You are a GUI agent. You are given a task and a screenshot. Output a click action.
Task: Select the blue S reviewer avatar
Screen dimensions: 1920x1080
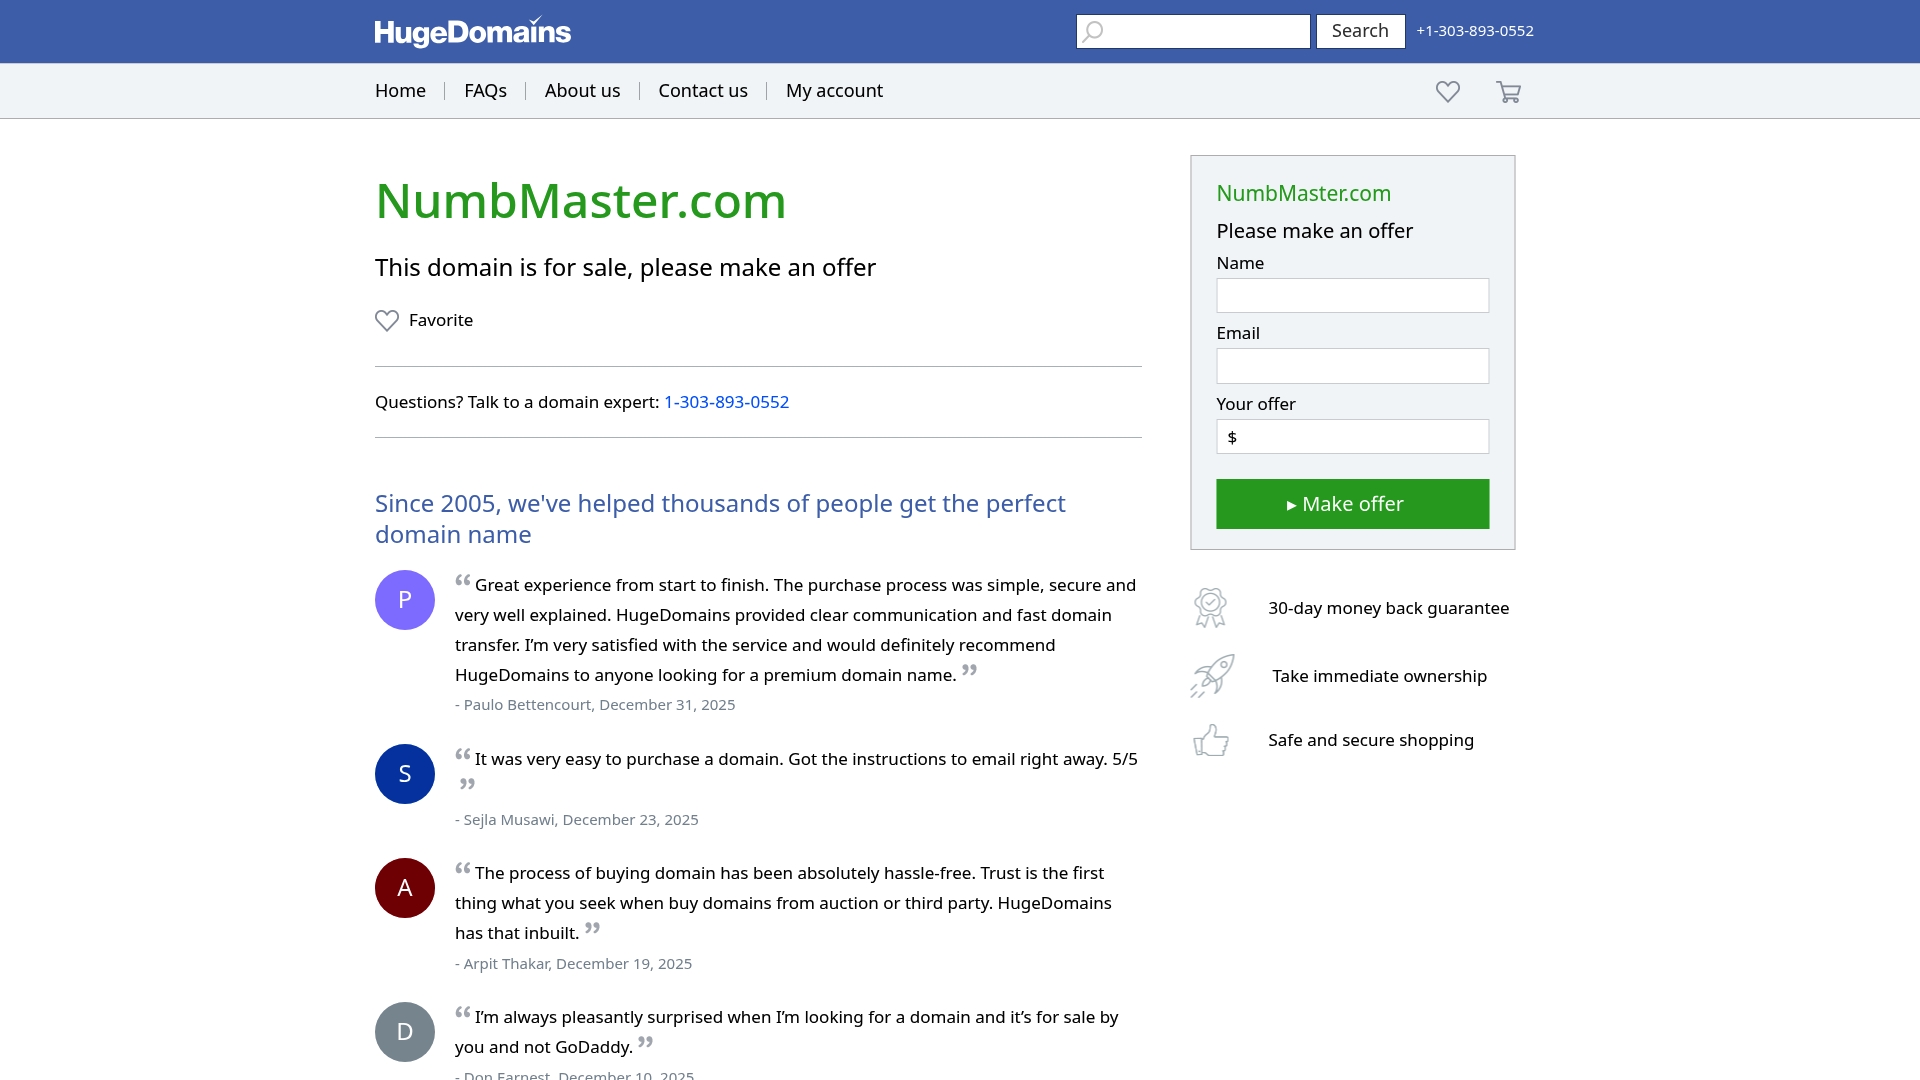click(x=404, y=773)
